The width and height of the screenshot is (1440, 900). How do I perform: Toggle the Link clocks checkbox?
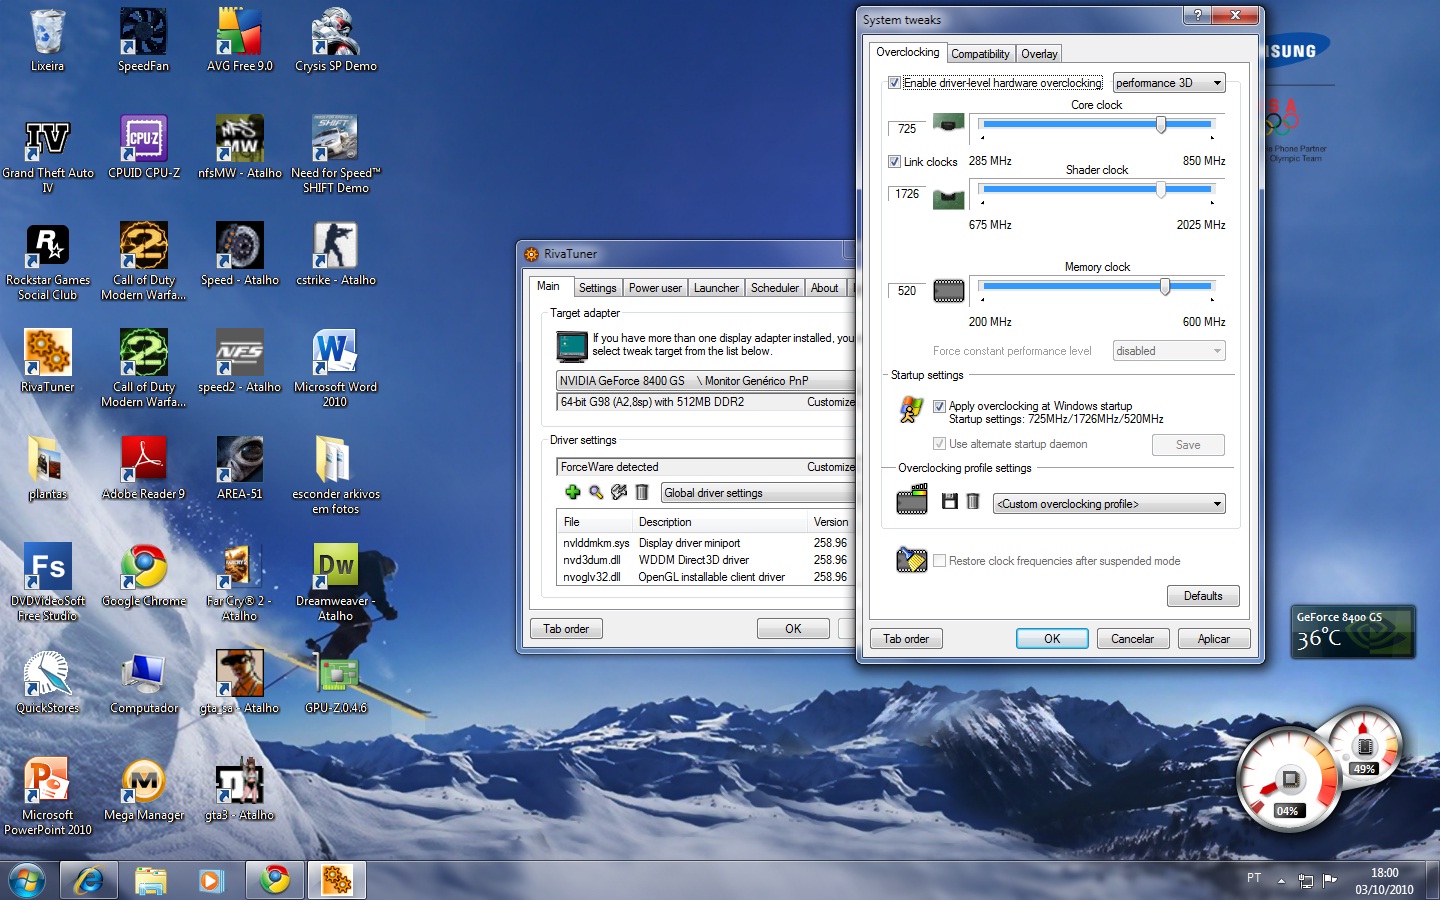(894, 161)
